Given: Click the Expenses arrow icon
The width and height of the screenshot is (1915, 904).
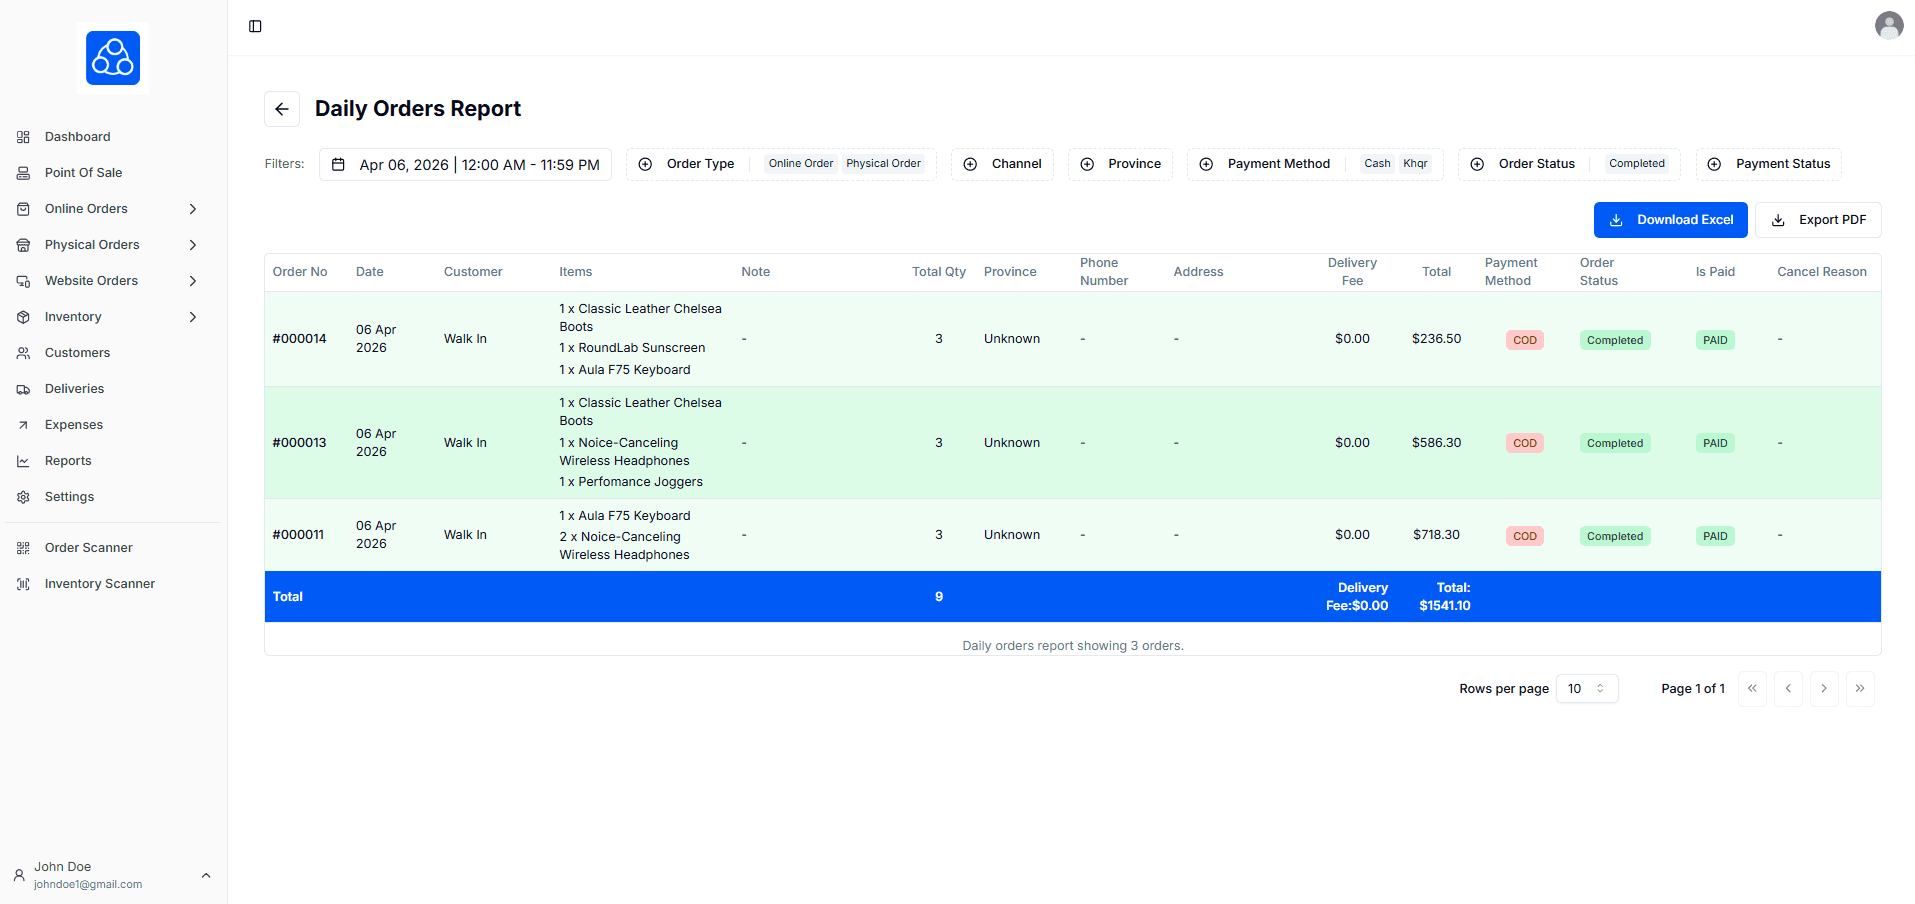Looking at the screenshot, I should pyautogui.click(x=23, y=425).
